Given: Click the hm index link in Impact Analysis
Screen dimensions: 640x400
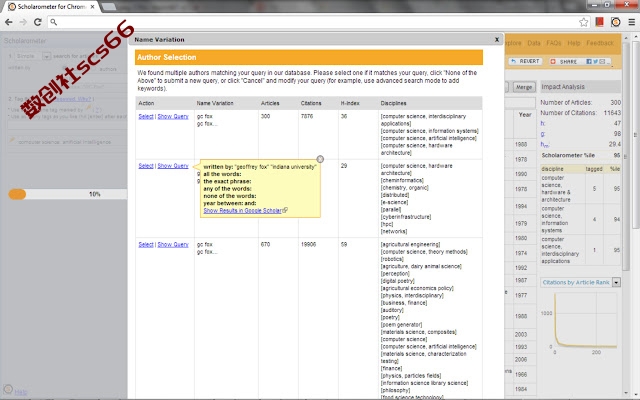Looking at the screenshot, I should (544, 144).
